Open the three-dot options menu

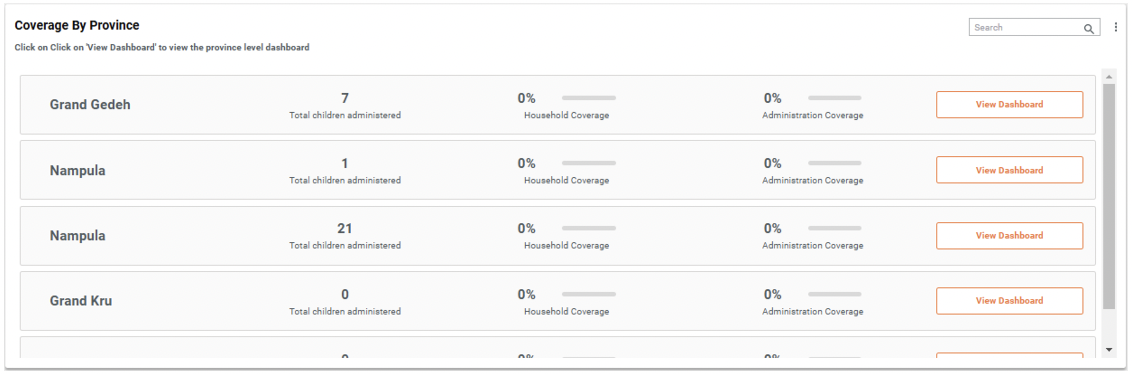[x=1115, y=27]
